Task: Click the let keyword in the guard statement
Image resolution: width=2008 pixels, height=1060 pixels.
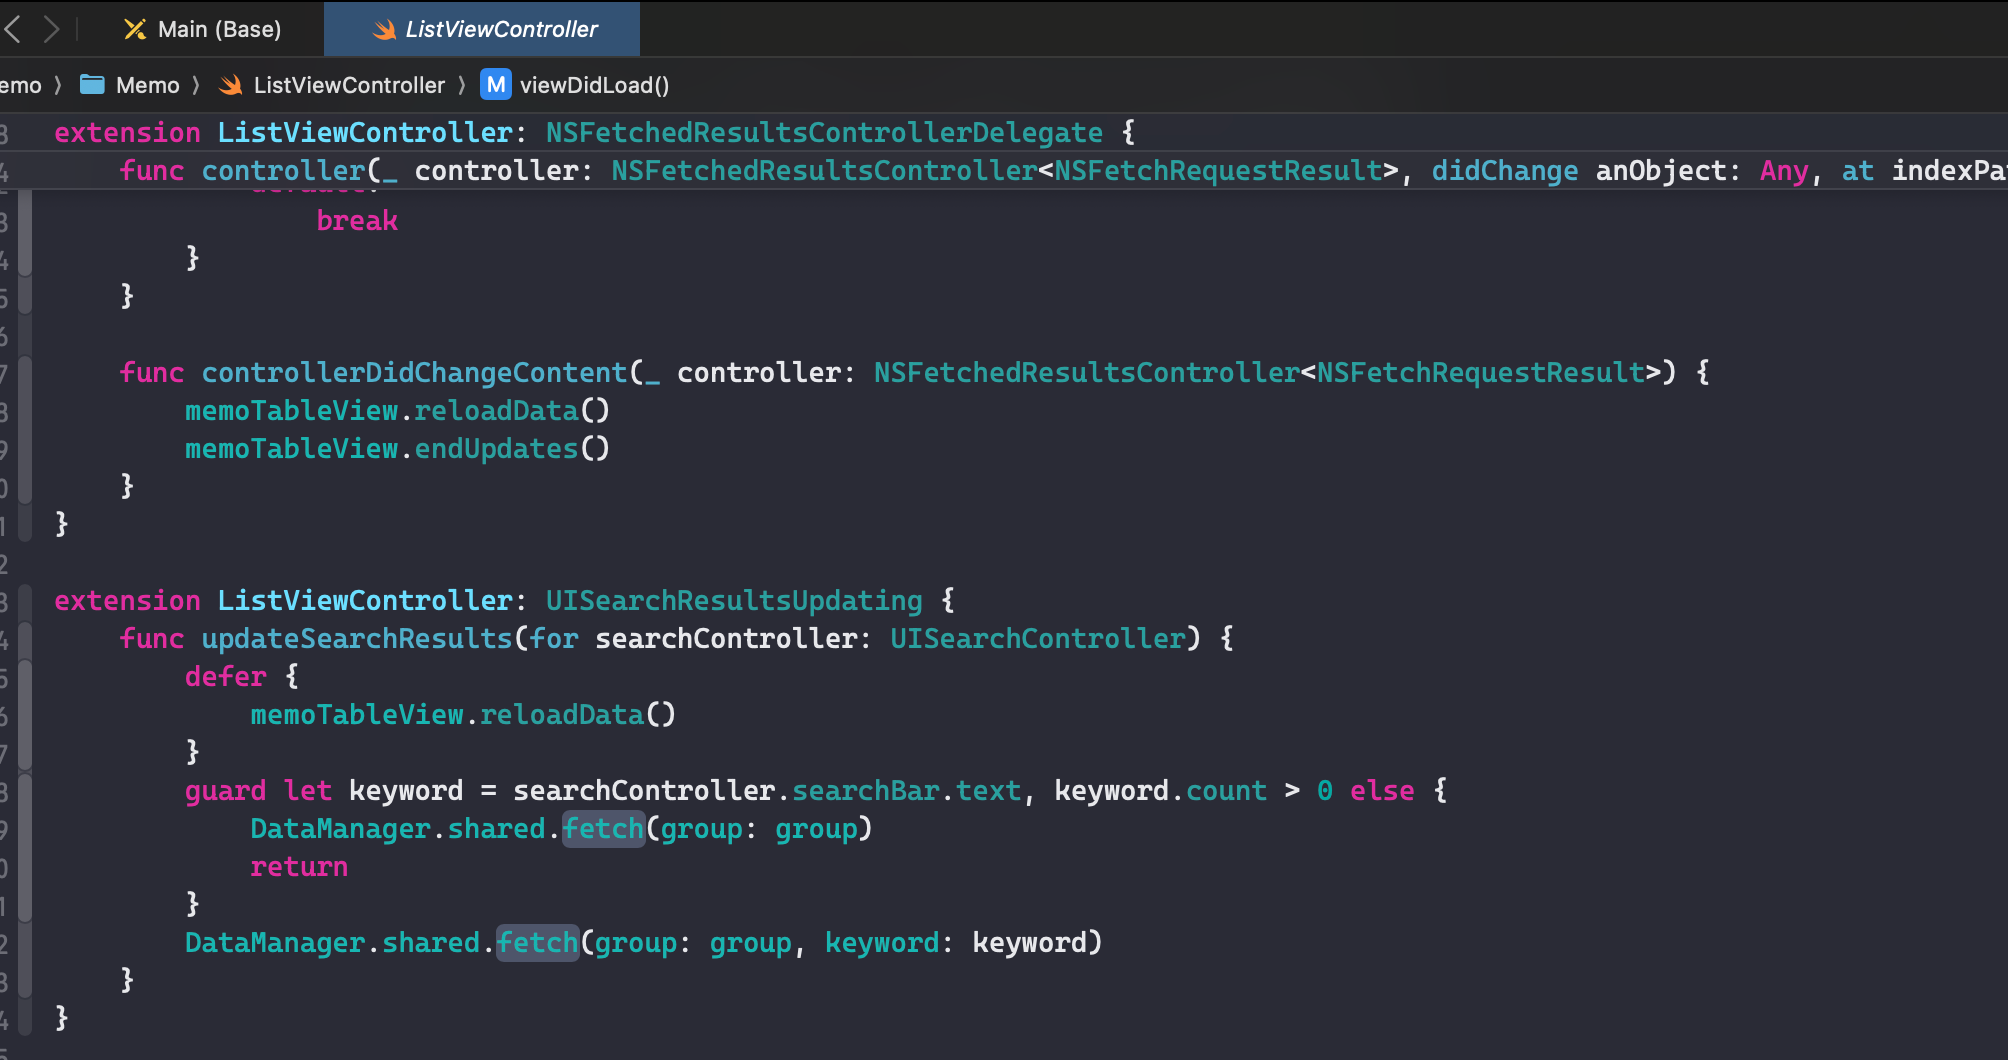Action: 307,790
